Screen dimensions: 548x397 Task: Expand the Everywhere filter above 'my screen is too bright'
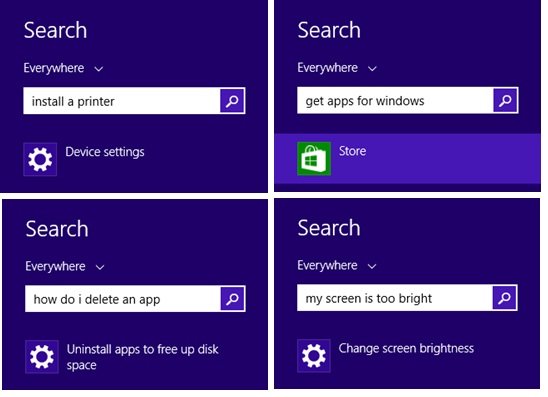click(x=337, y=265)
